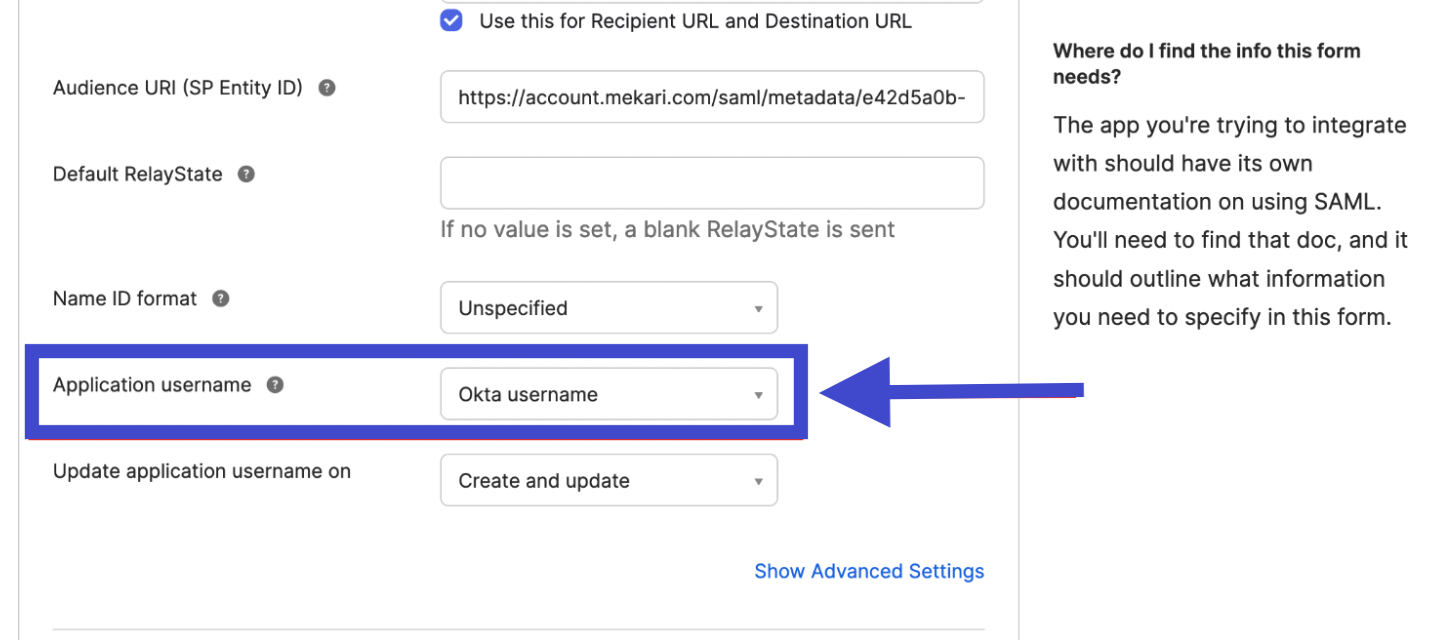Focus the Audience URI input field
Image resolution: width=1430 pixels, height=640 pixels.
(x=711, y=97)
